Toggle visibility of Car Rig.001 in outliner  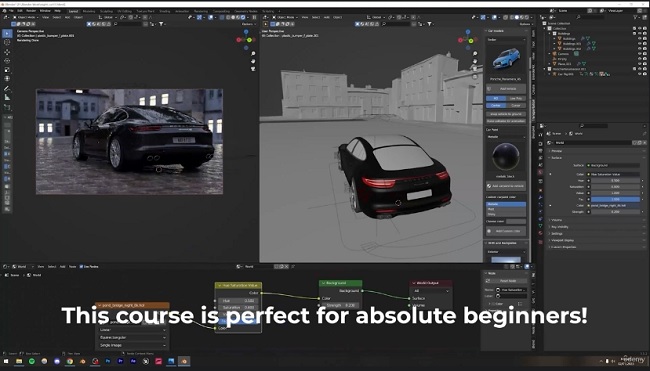[x=640, y=74]
